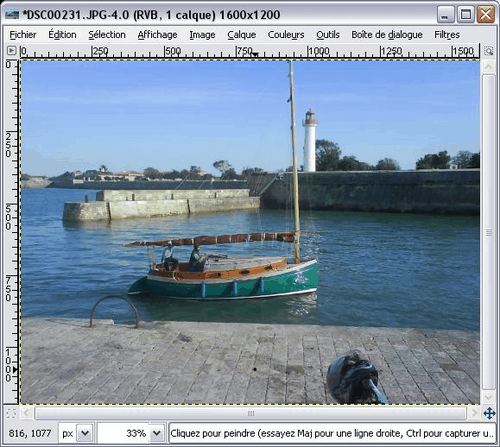Toggle Quick Mask button at bottom-left corner

pyautogui.click(x=11, y=413)
